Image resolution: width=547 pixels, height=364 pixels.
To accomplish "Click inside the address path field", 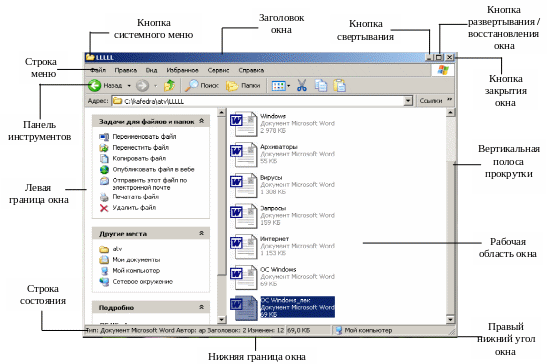I will 258,101.
